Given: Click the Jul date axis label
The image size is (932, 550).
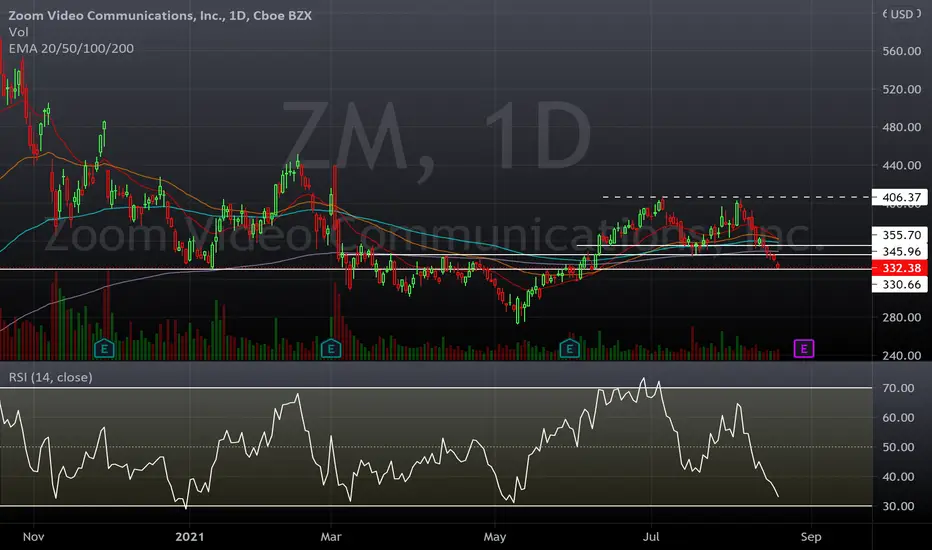Looking at the screenshot, I should tap(651, 537).
